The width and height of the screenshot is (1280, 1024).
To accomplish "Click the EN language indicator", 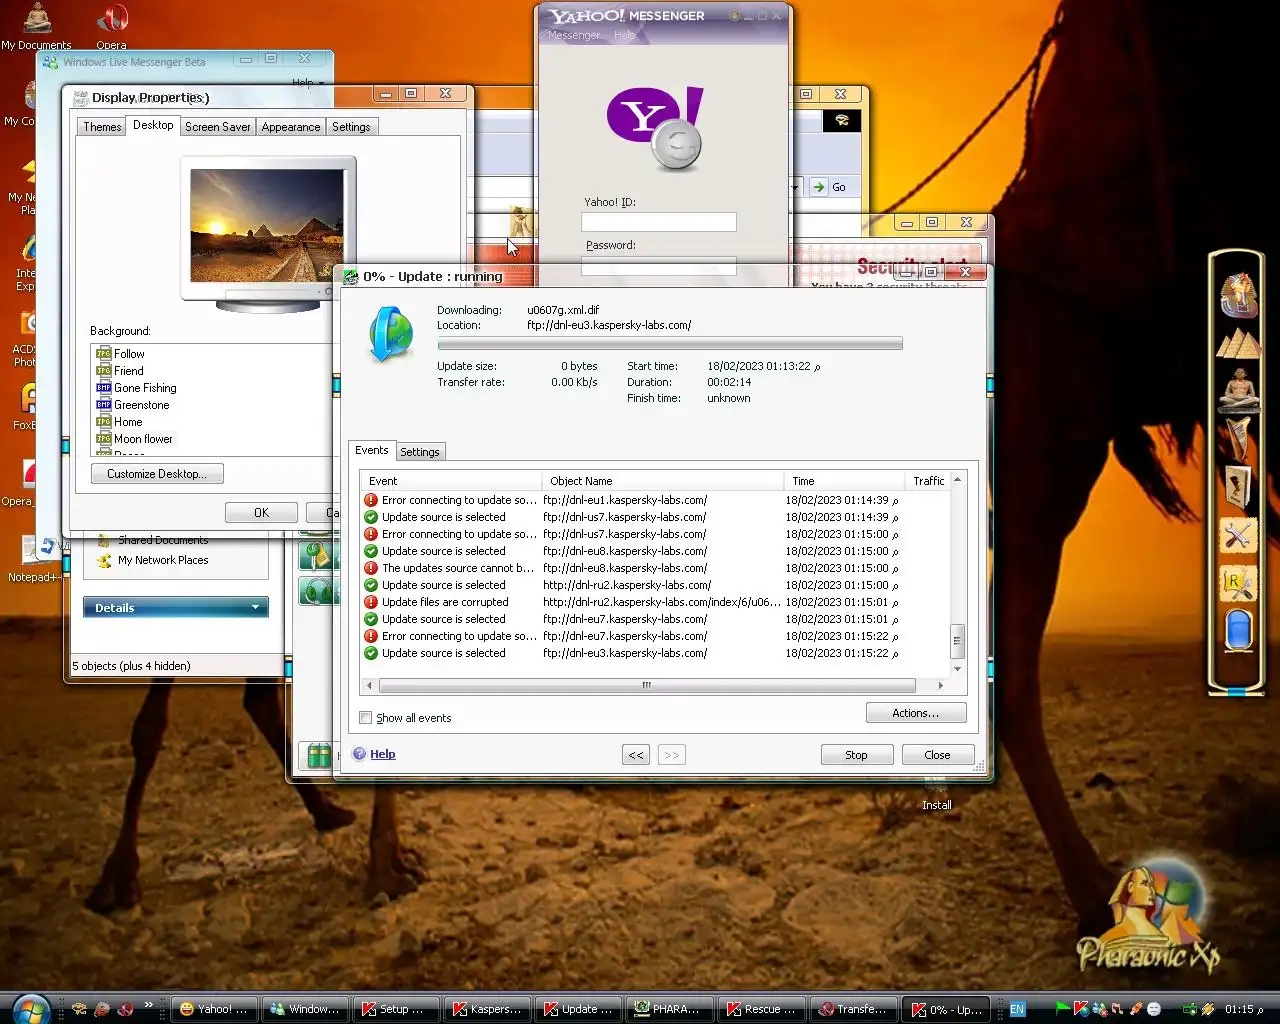I will coord(1017,1009).
